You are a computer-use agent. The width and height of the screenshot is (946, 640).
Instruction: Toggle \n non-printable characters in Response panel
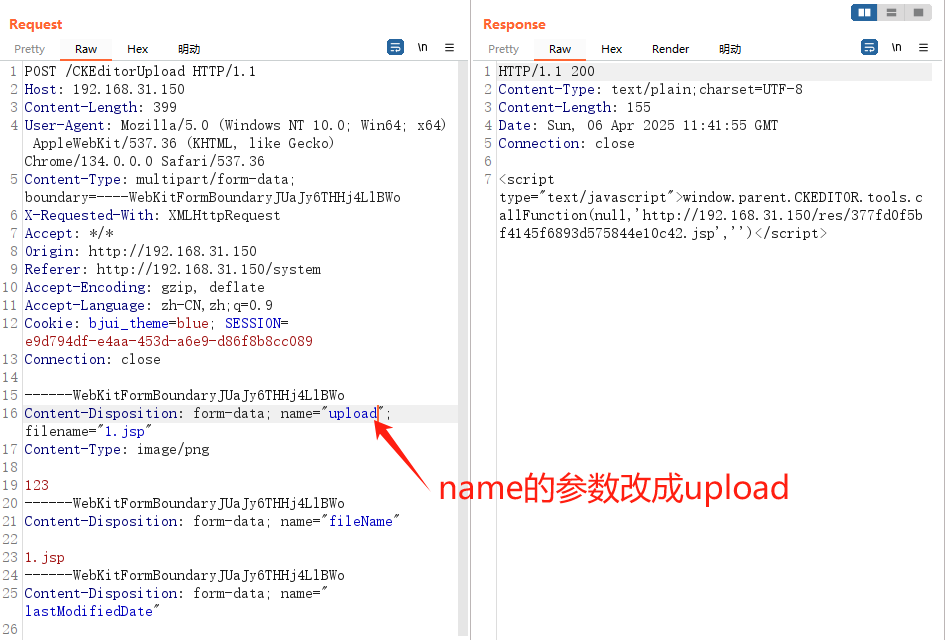coord(897,47)
